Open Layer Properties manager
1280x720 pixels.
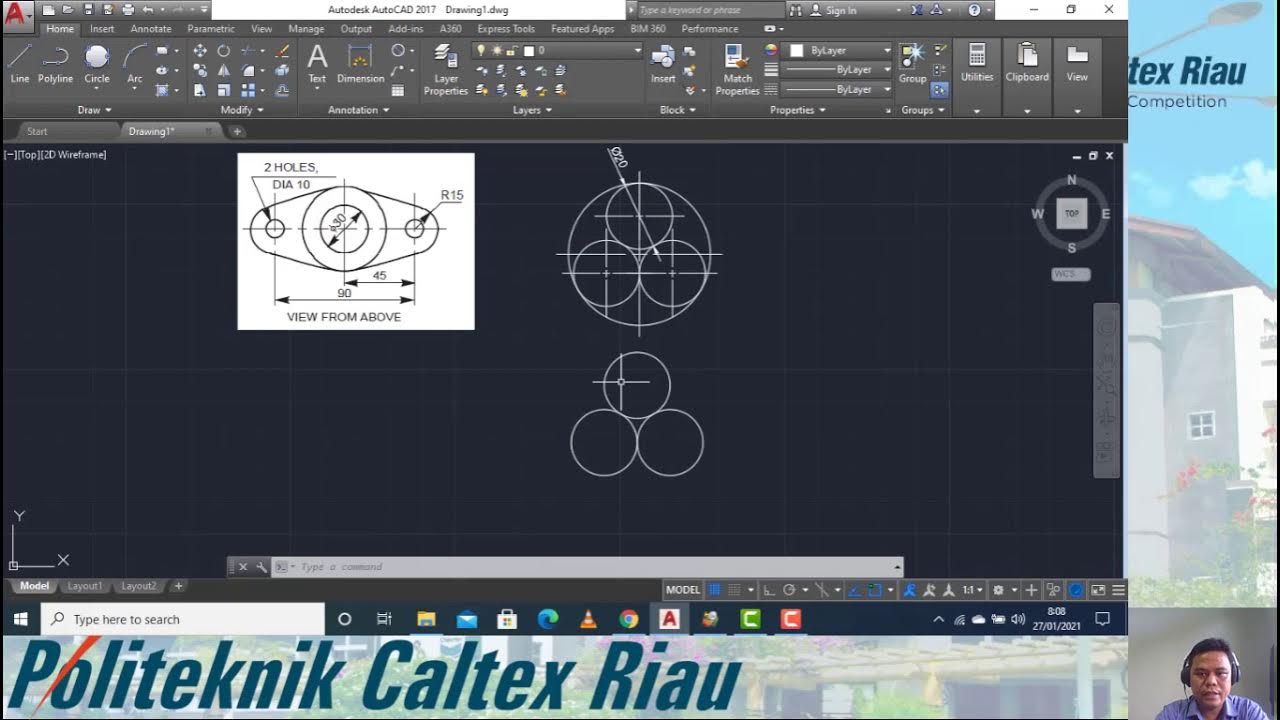click(446, 70)
